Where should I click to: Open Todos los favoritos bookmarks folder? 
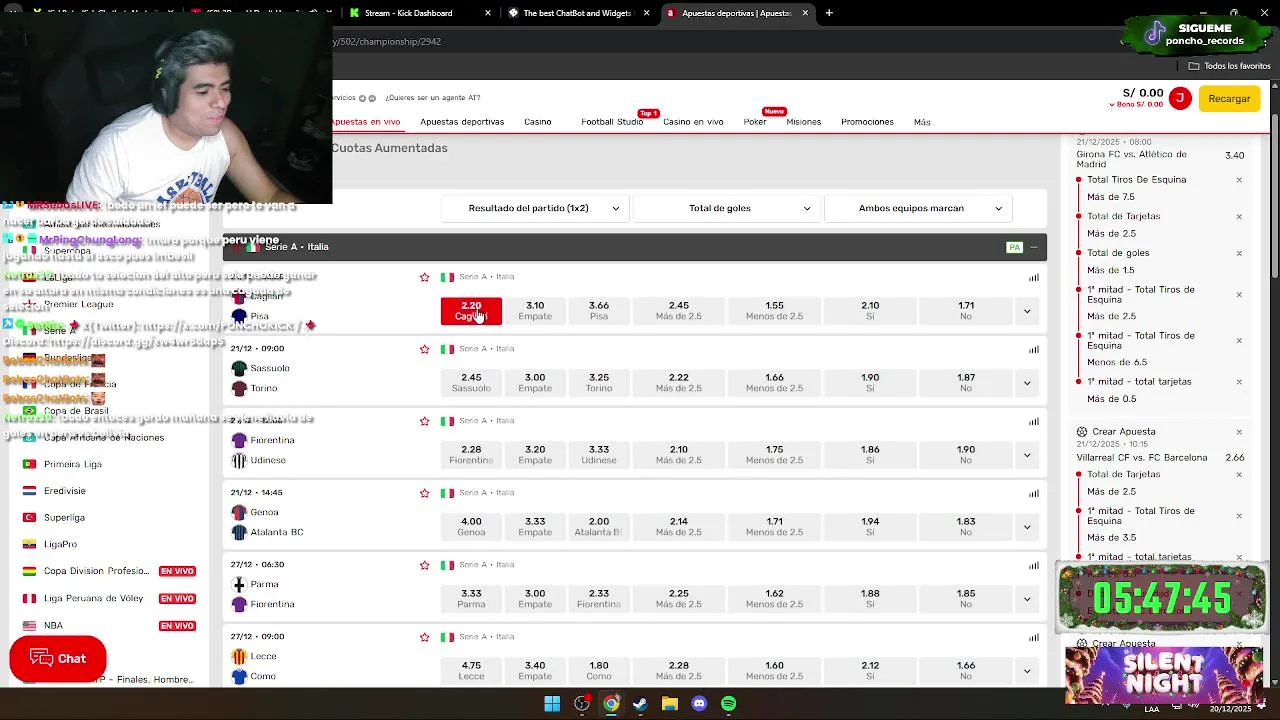1229,66
